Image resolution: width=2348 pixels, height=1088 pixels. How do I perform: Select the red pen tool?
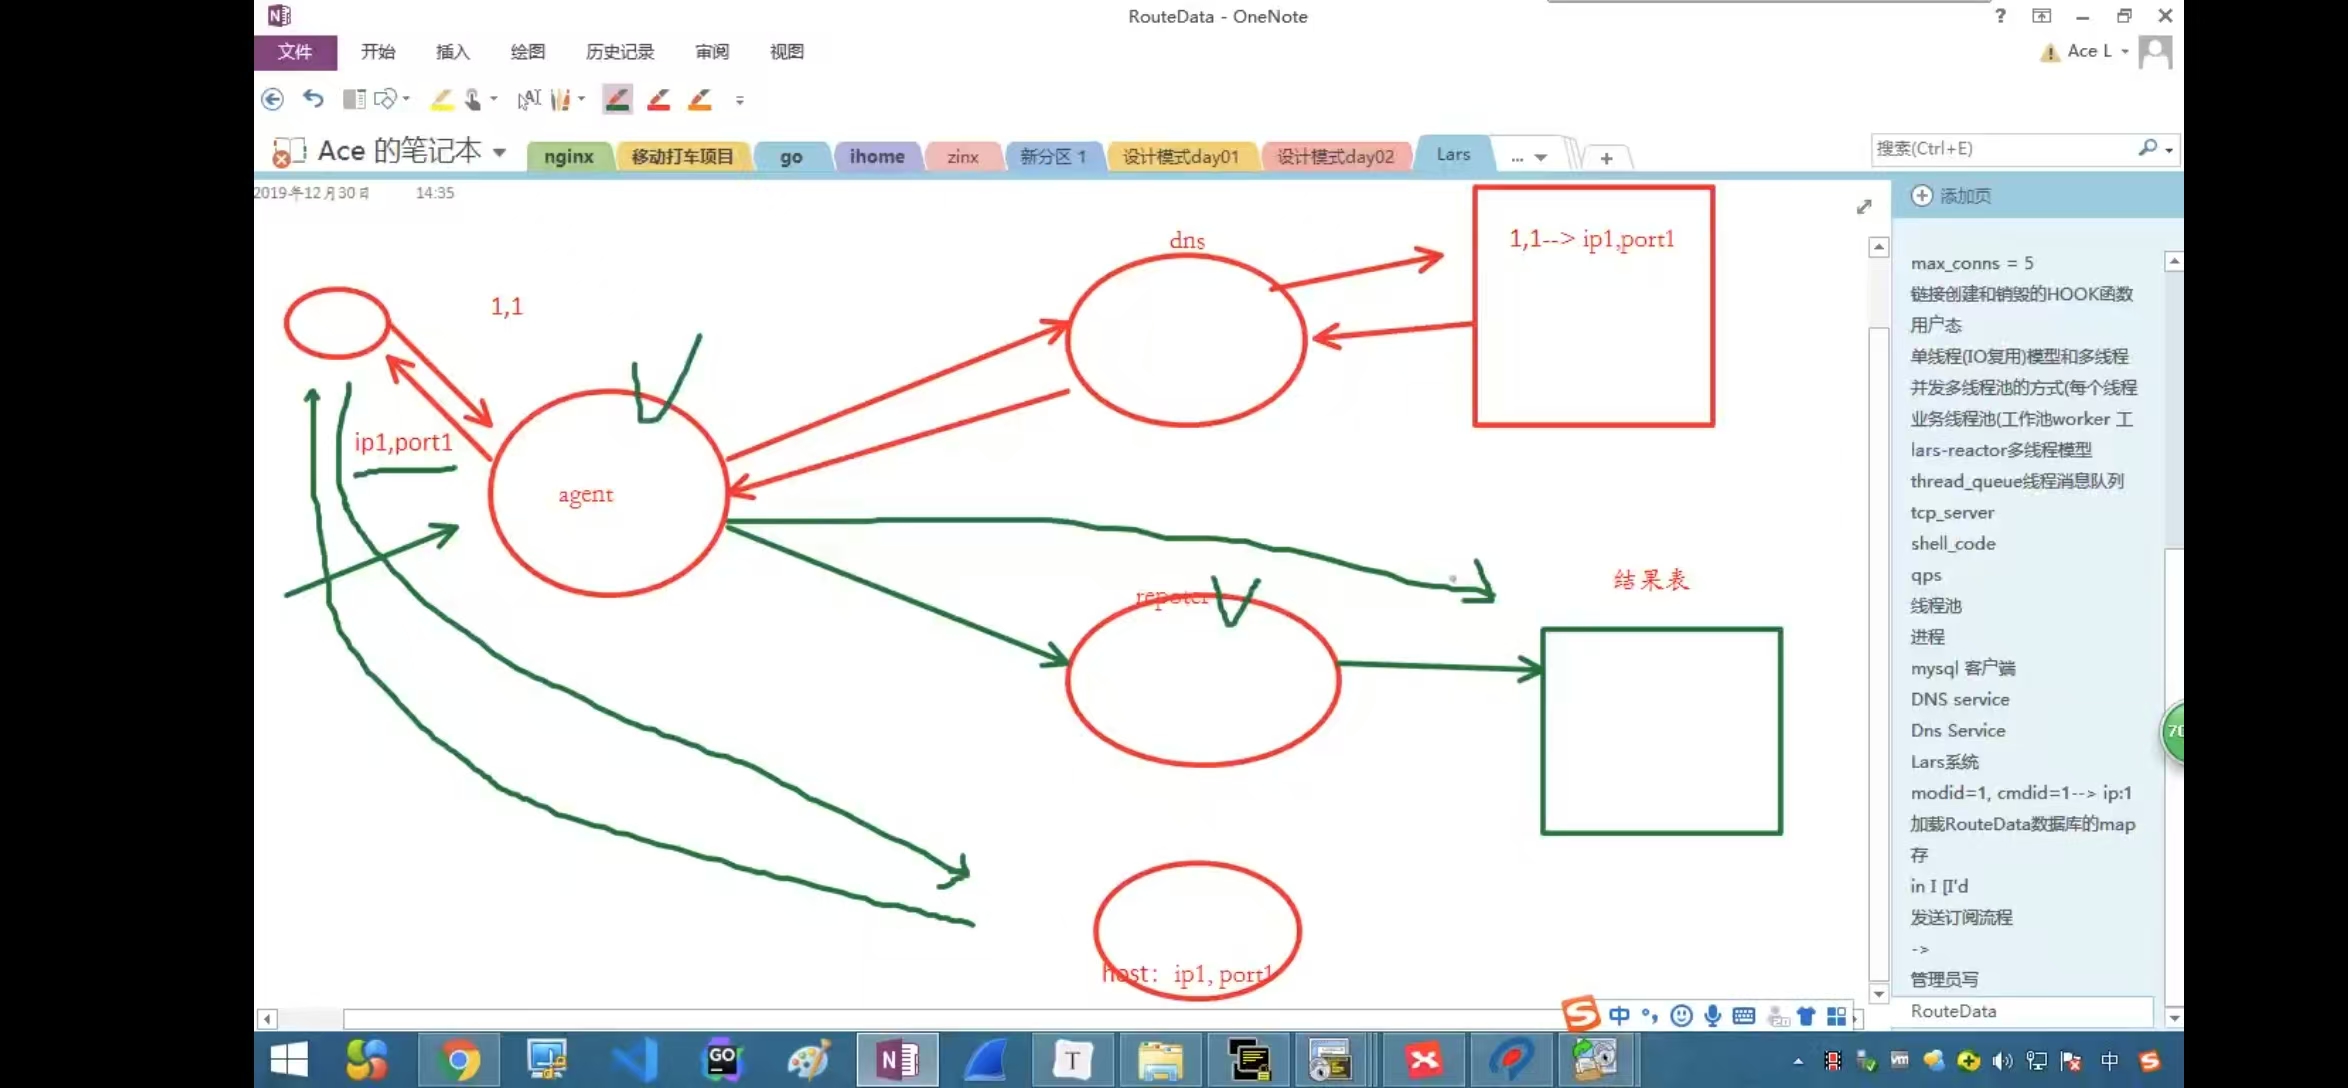point(659,99)
